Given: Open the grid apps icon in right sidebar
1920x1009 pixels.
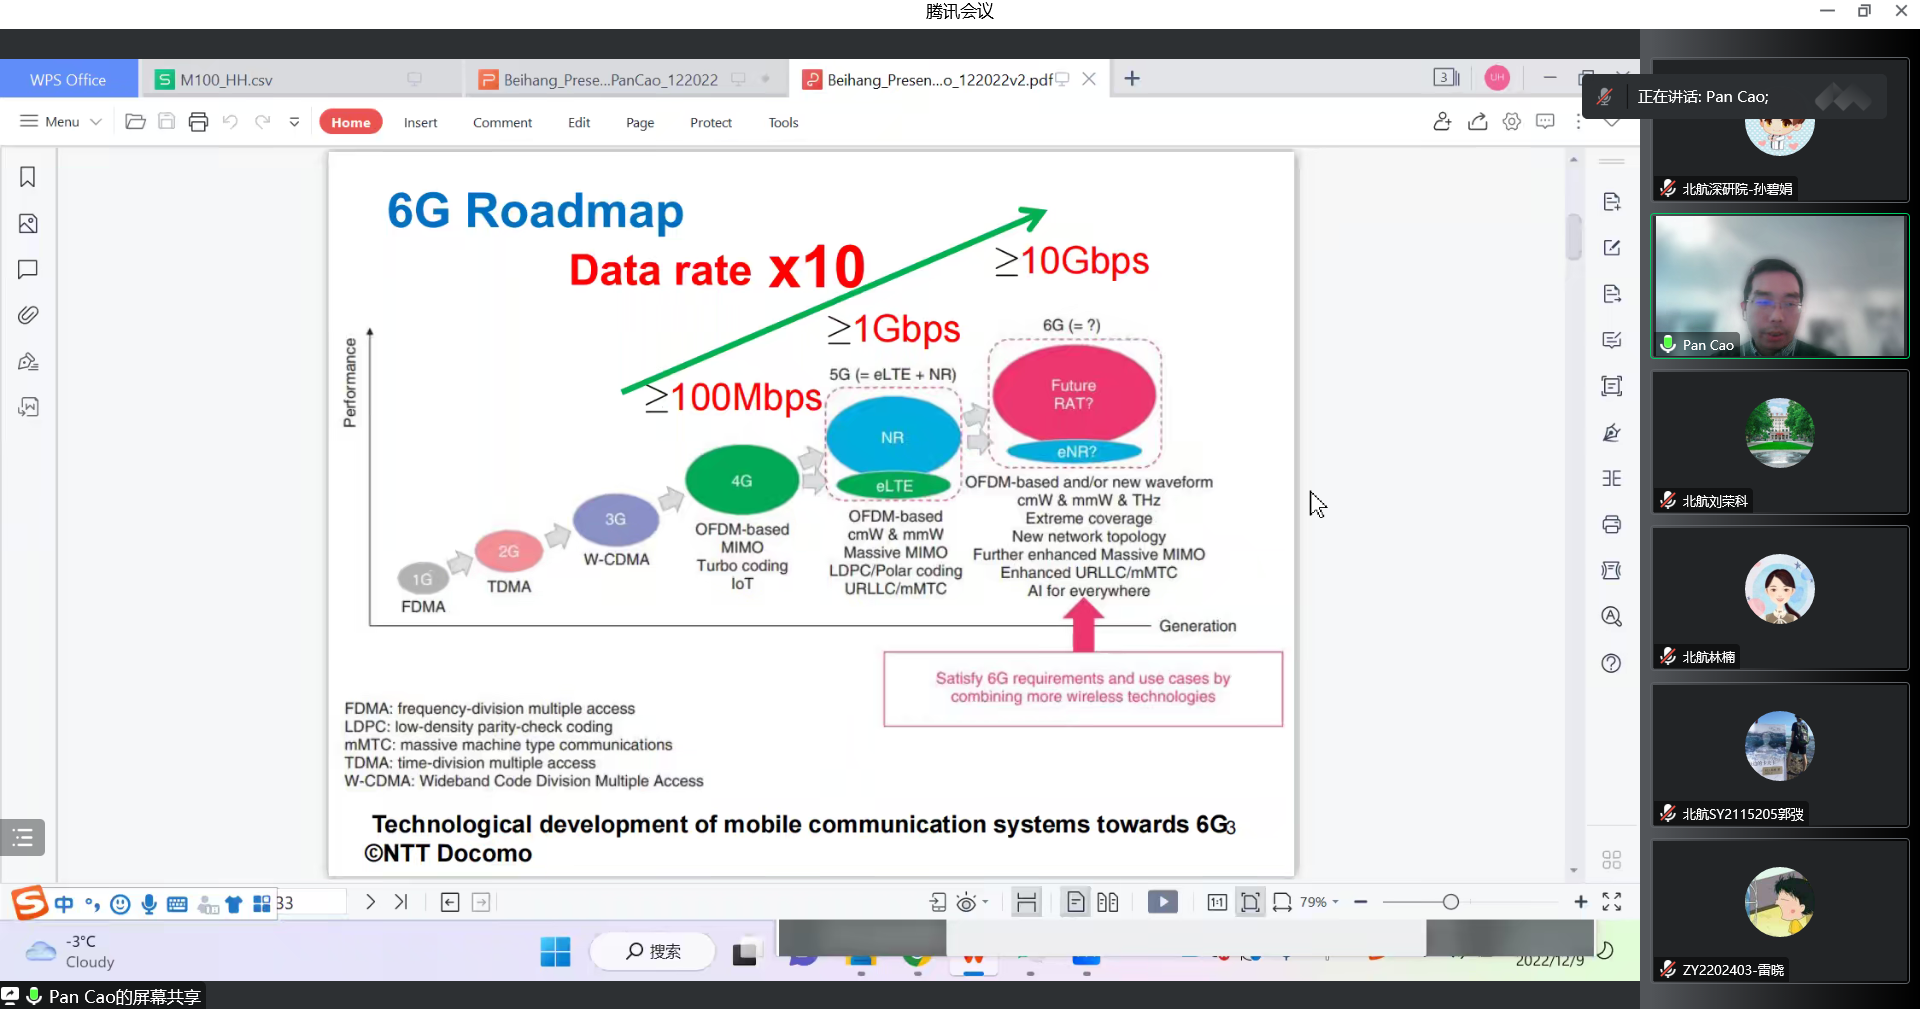Looking at the screenshot, I should click(x=1611, y=860).
